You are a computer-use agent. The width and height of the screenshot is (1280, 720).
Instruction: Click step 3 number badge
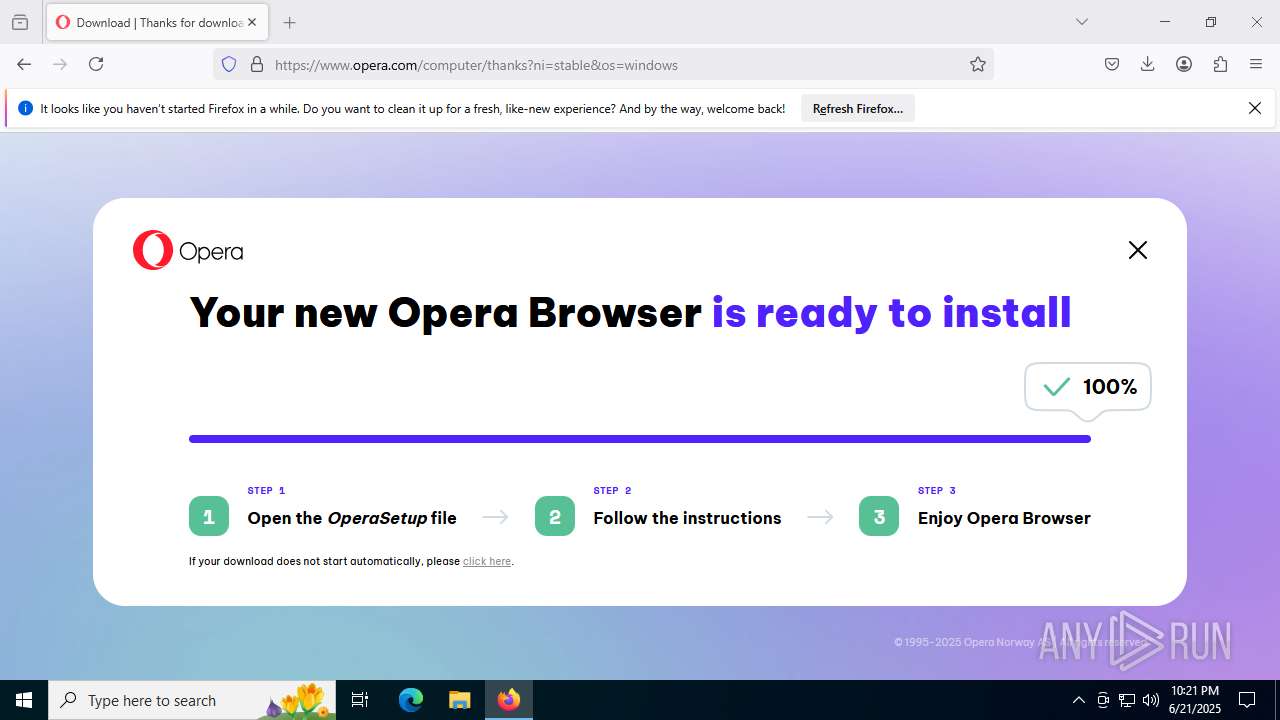[879, 516]
